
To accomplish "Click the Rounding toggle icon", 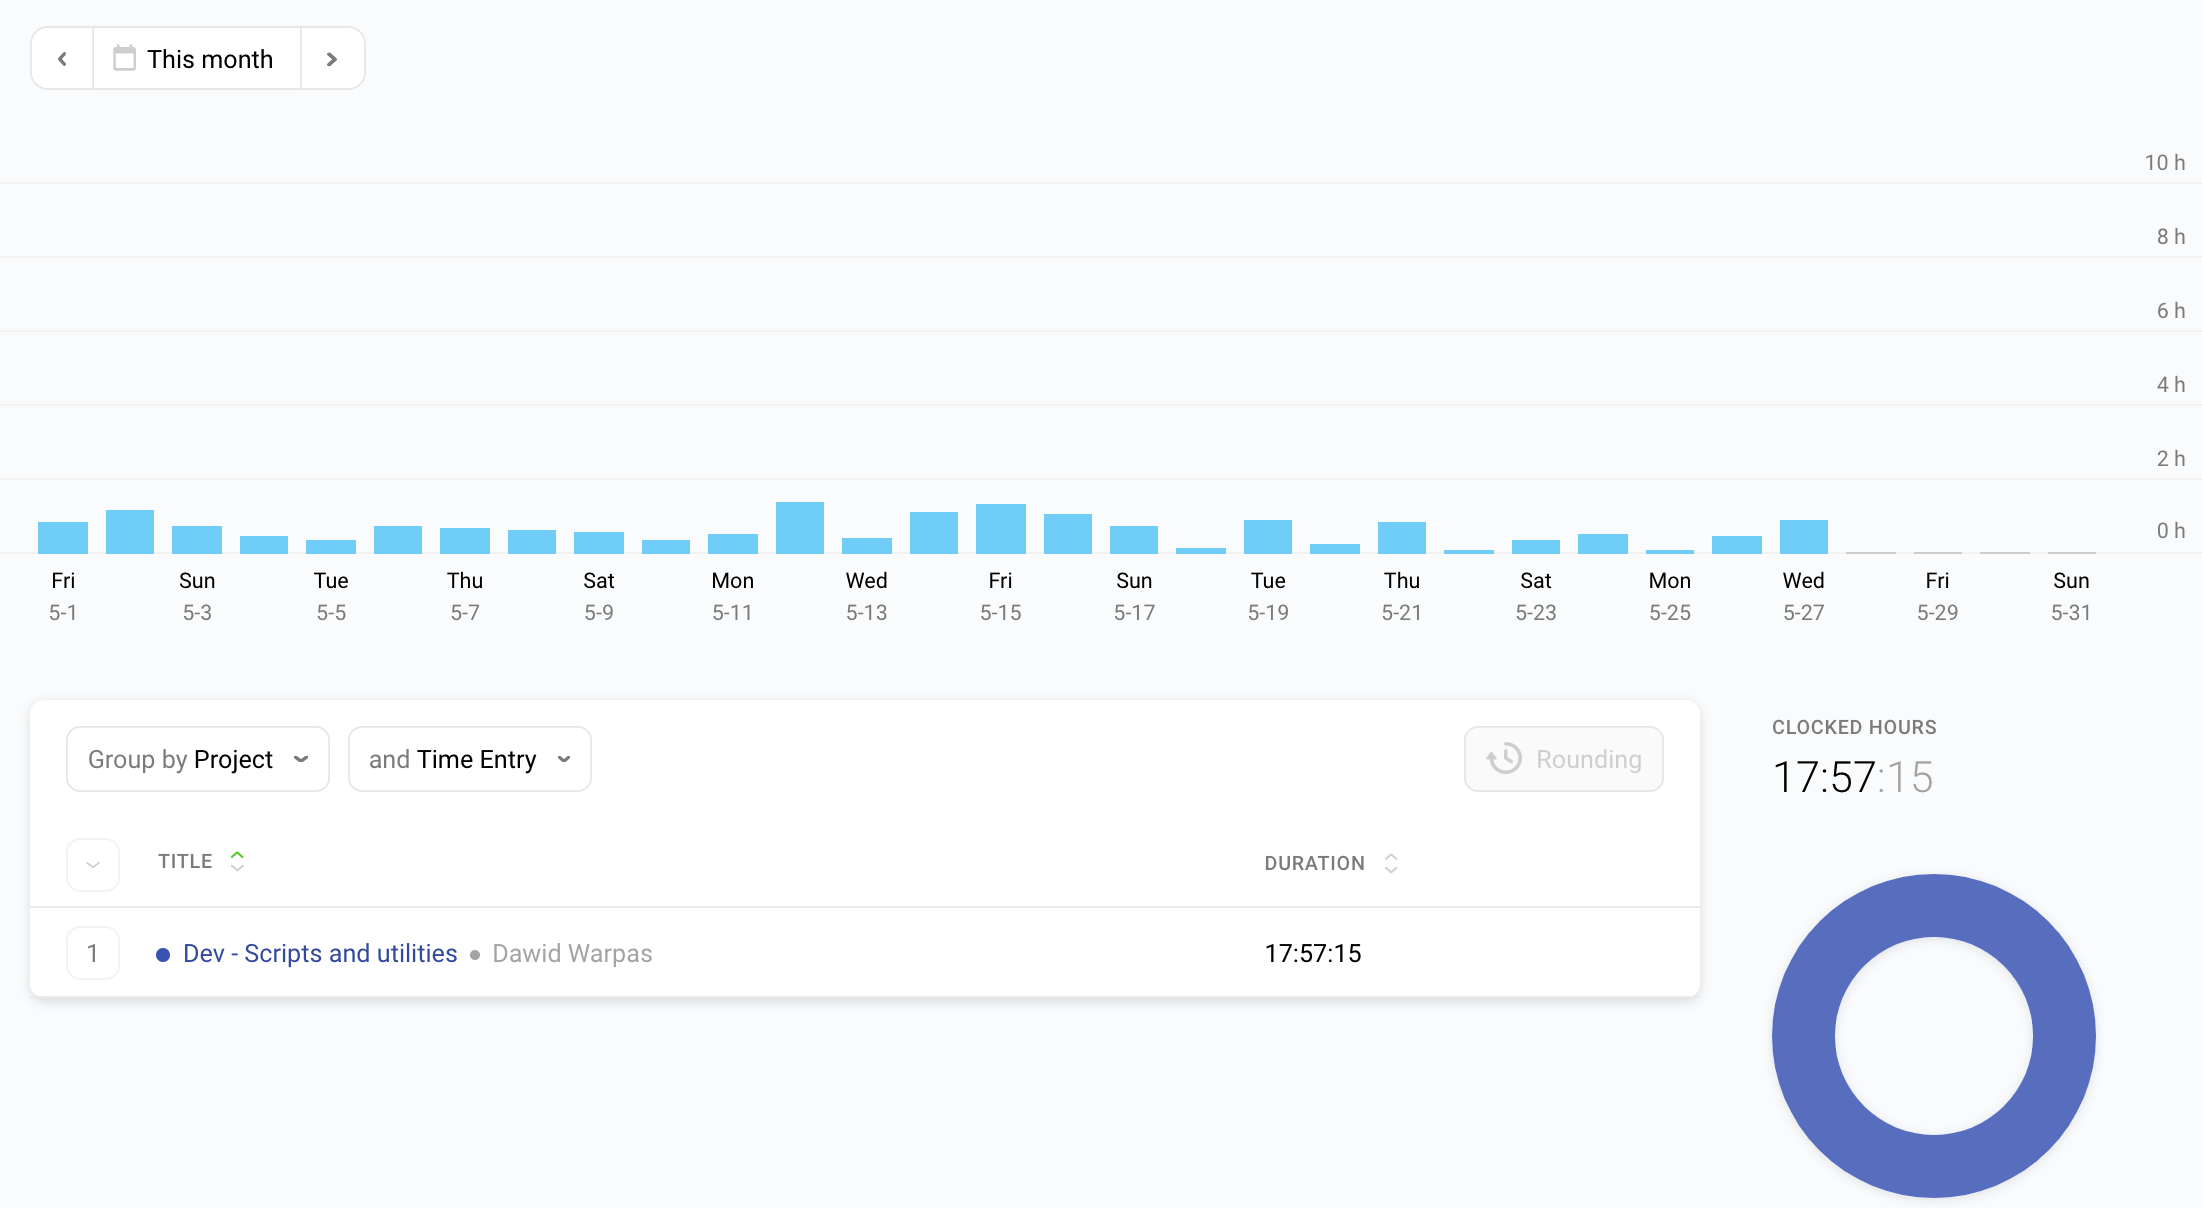I will pos(1506,759).
